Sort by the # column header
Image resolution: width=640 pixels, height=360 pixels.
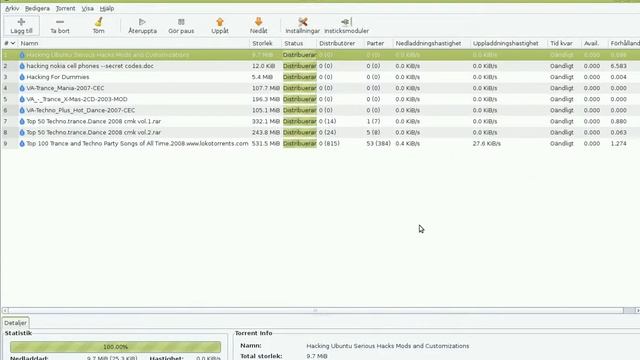pyautogui.click(x=9, y=43)
